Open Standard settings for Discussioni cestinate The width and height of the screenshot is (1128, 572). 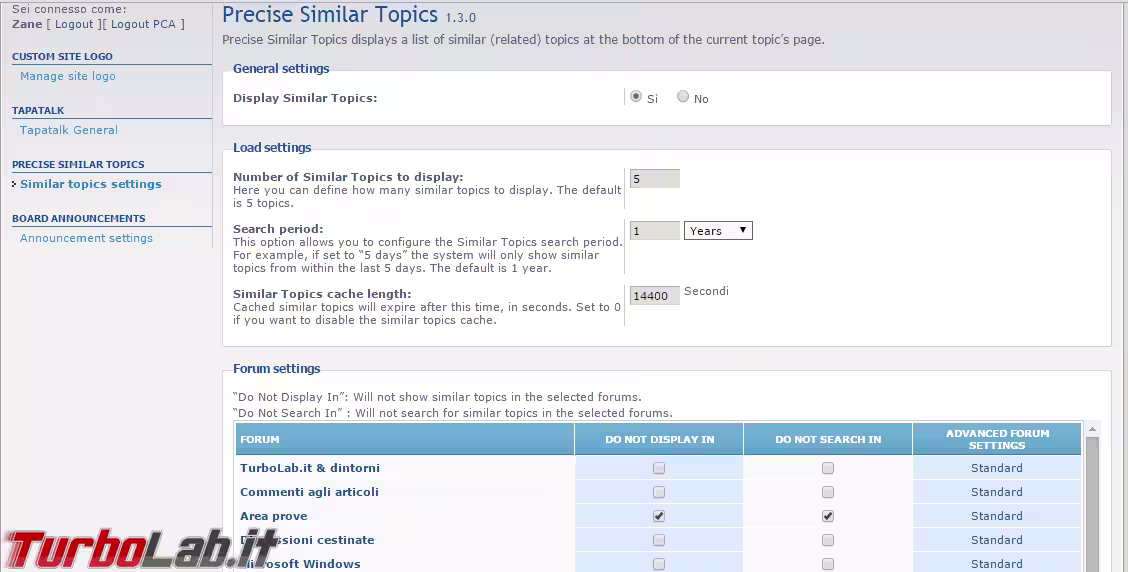point(996,540)
